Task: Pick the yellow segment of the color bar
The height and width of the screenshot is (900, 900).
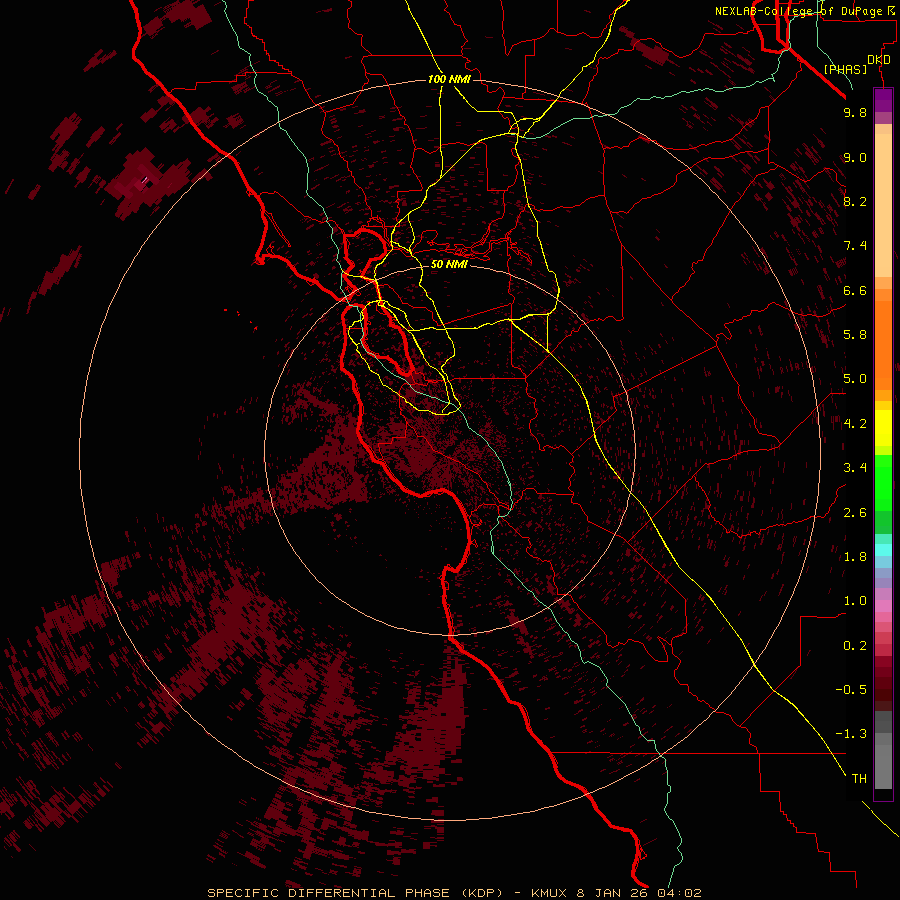Action: tap(883, 428)
